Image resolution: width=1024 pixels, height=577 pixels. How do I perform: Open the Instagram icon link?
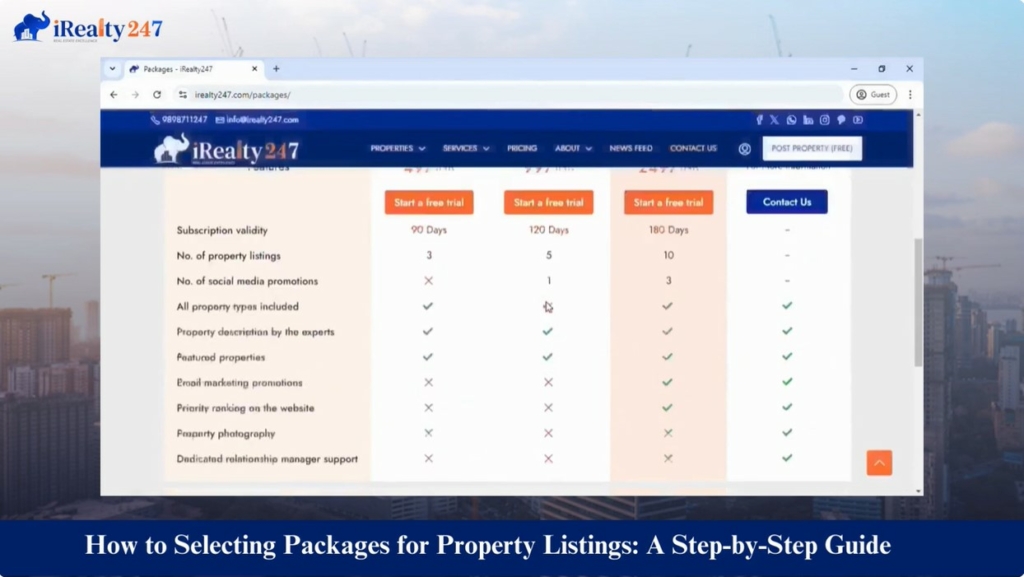tap(825, 120)
